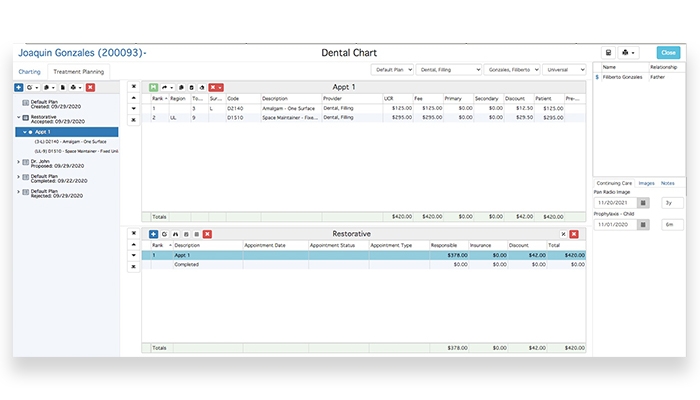Click the red close icon on Restorative panel
Viewport: 700px width, 400px height.
click(x=574, y=234)
